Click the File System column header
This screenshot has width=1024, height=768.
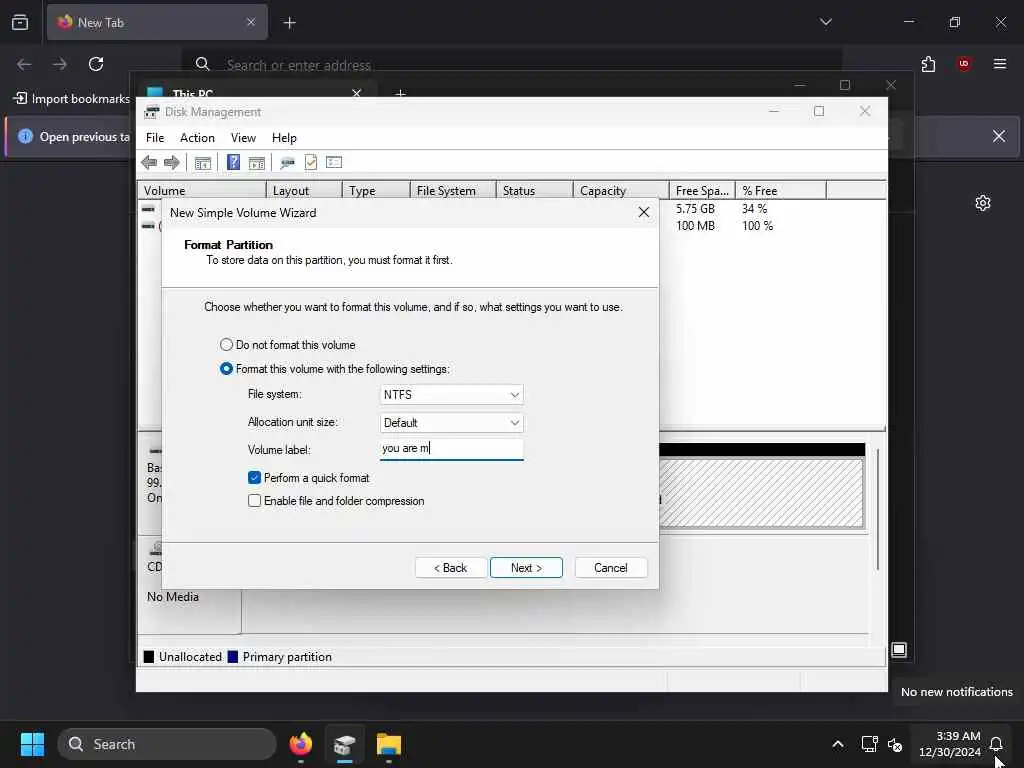[x=453, y=191]
